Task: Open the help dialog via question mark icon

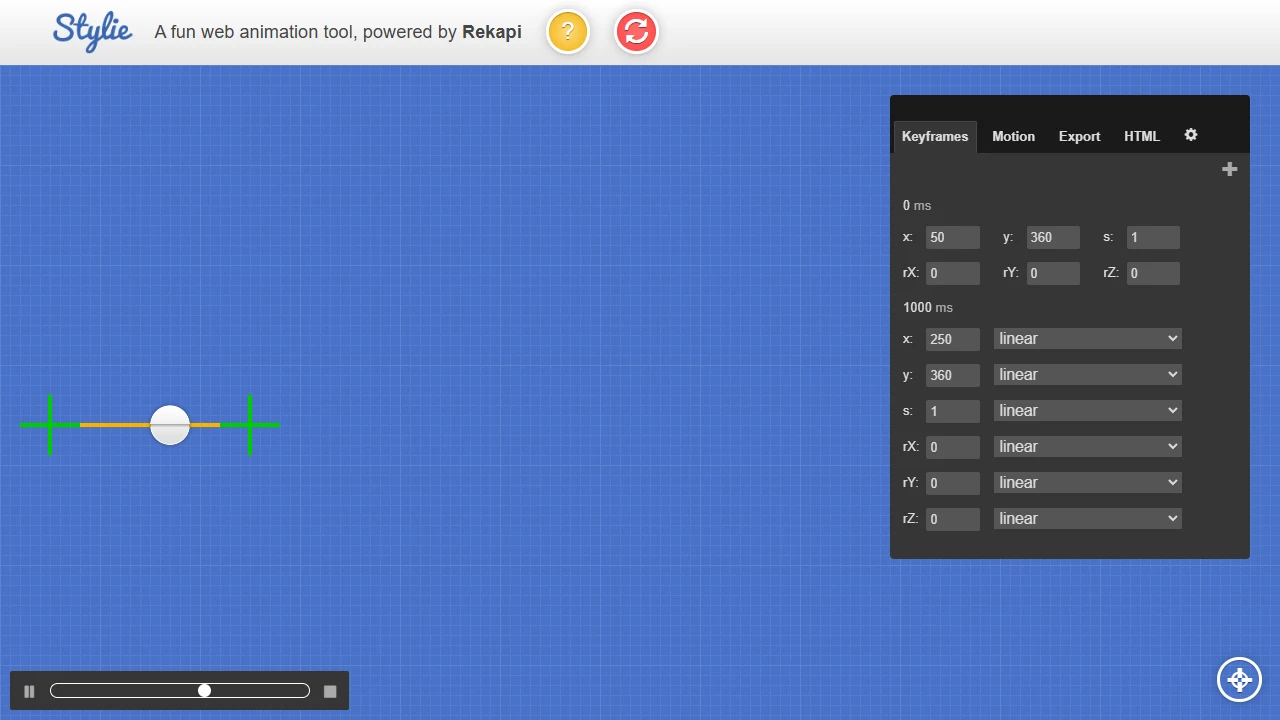Action: click(568, 31)
